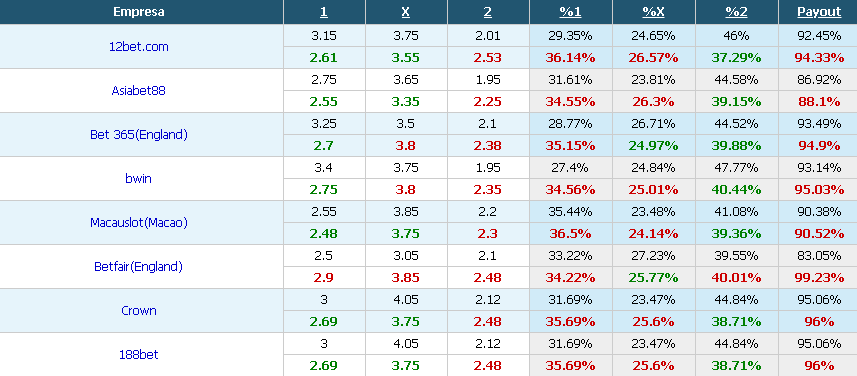This screenshot has height=376, width=857.
Task: Select 12bet.com's opening odds 3.15 cell
Action: pyautogui.click(x=324, y=36)
